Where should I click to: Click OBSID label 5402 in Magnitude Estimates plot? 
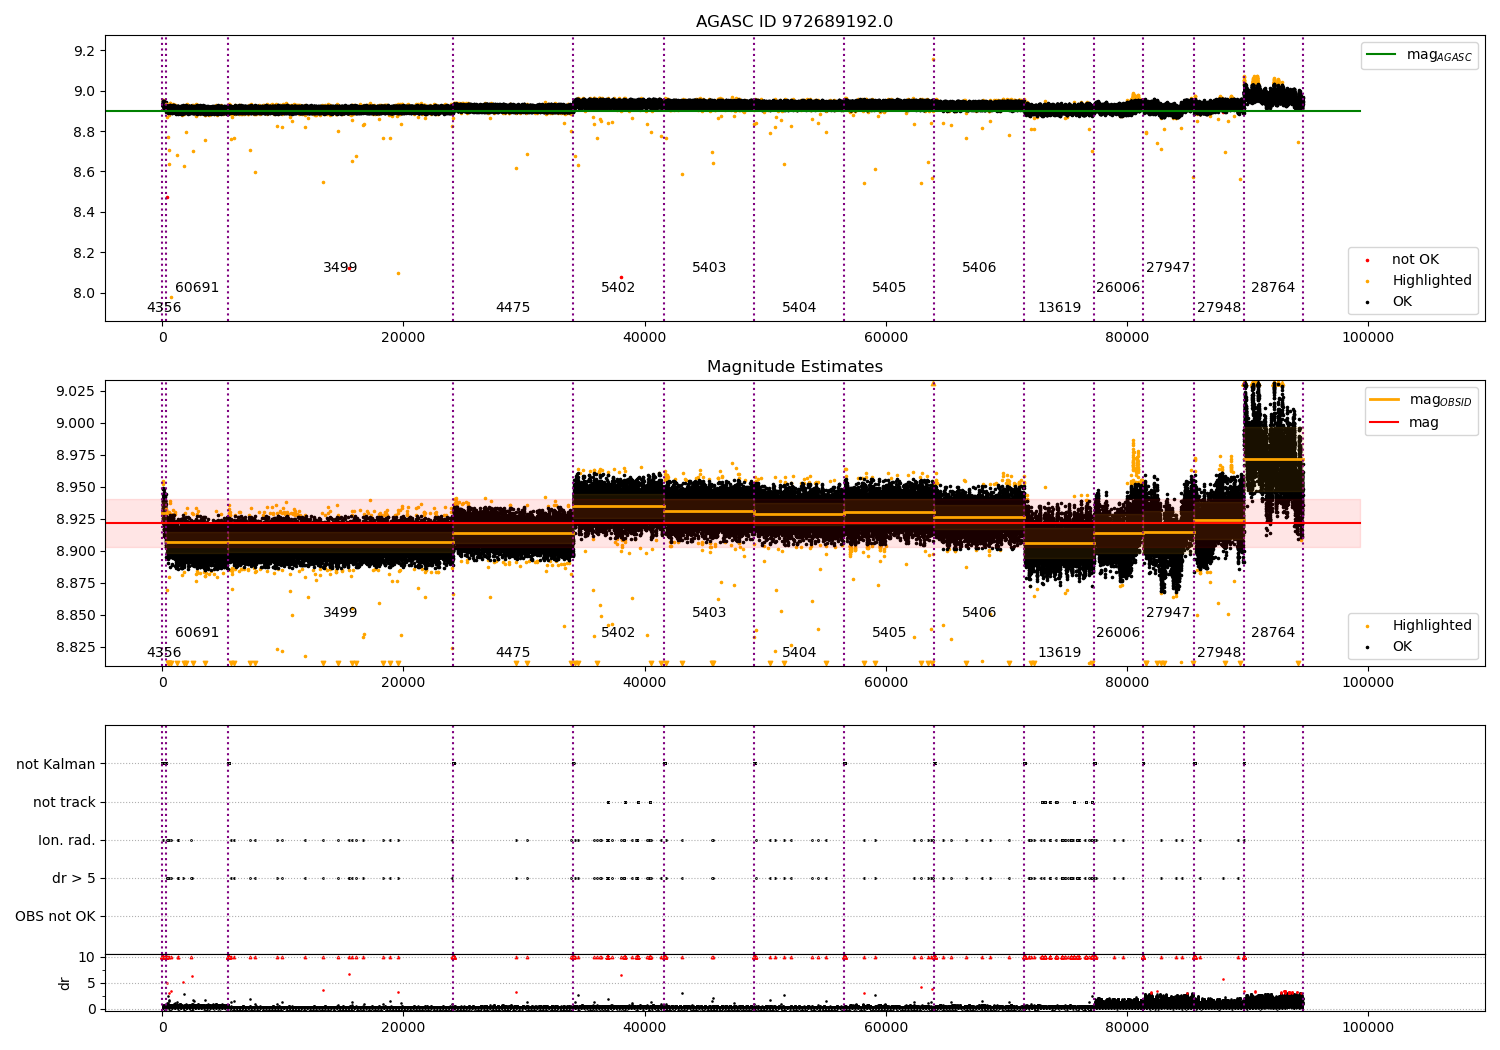coord(618,633)
